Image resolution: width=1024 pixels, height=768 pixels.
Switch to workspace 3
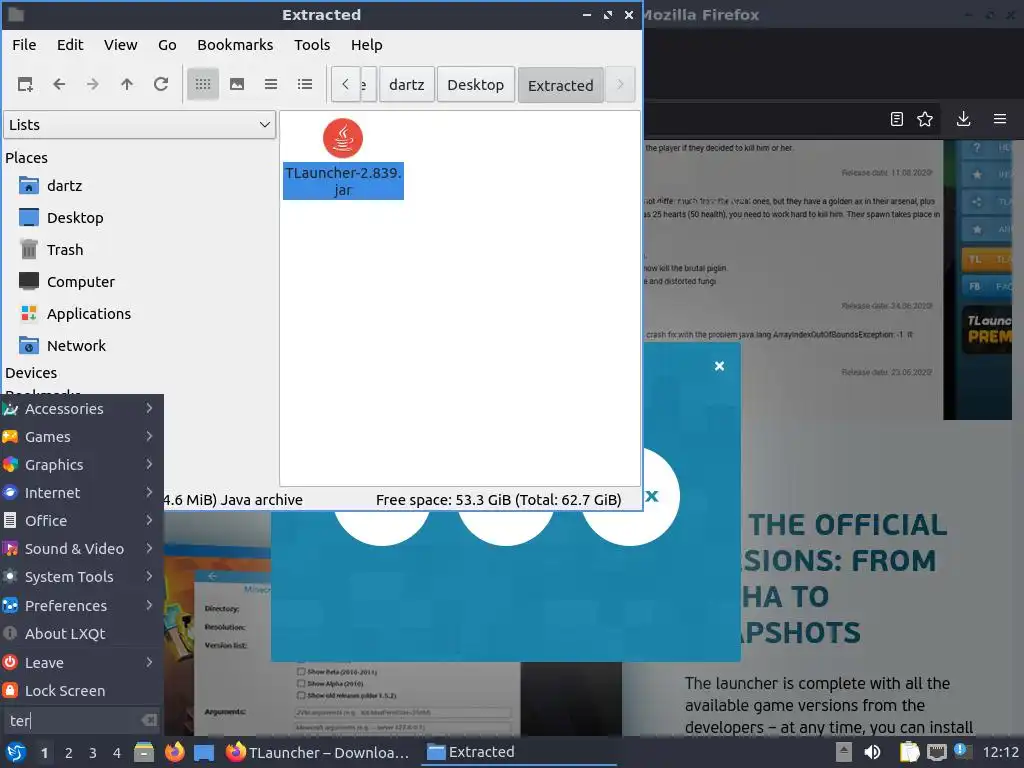pyautogui.click(x=93, y=753)
